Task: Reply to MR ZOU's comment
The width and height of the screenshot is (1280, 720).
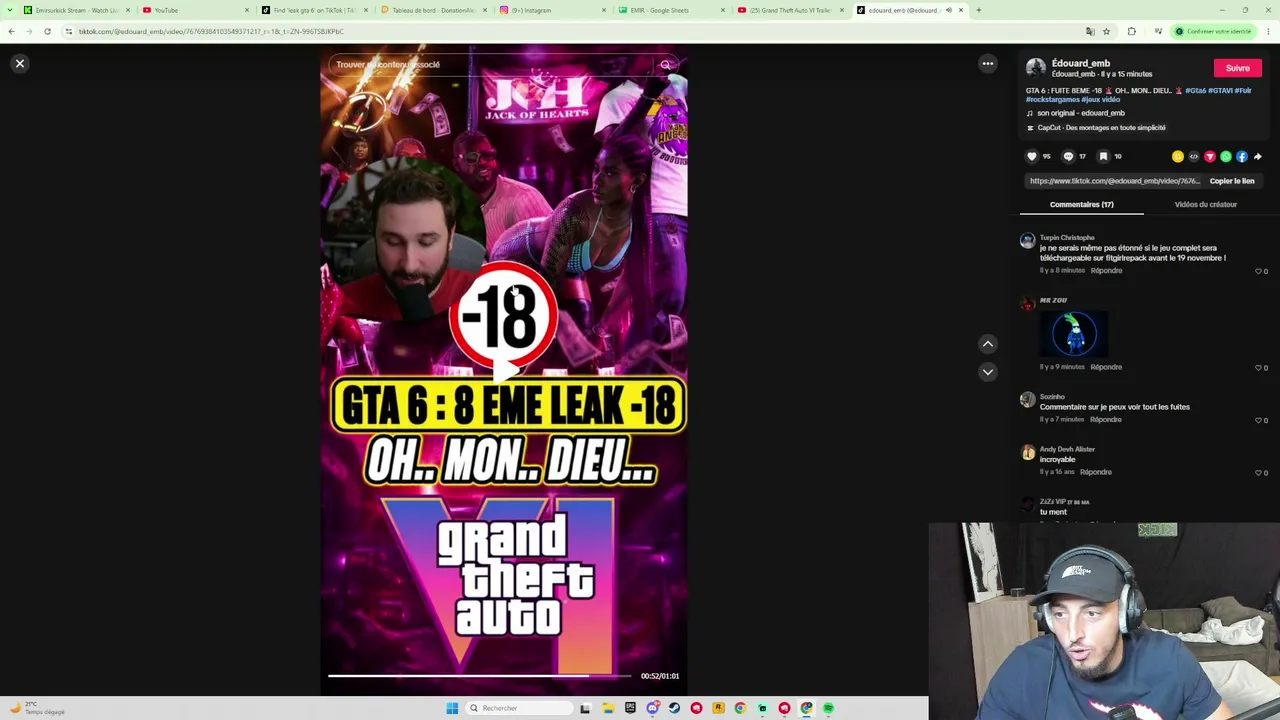Action: click(1106, 367)
